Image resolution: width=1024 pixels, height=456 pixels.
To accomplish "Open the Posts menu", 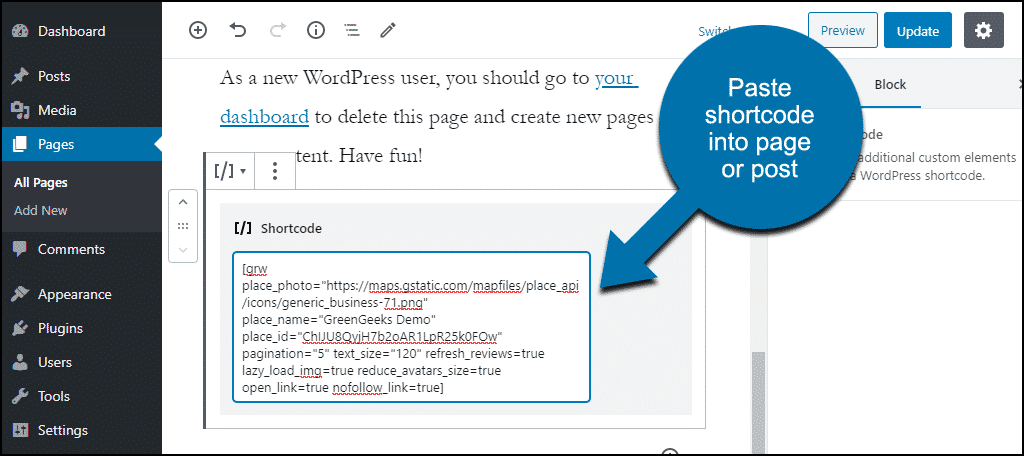I will (x=54, y=76).
